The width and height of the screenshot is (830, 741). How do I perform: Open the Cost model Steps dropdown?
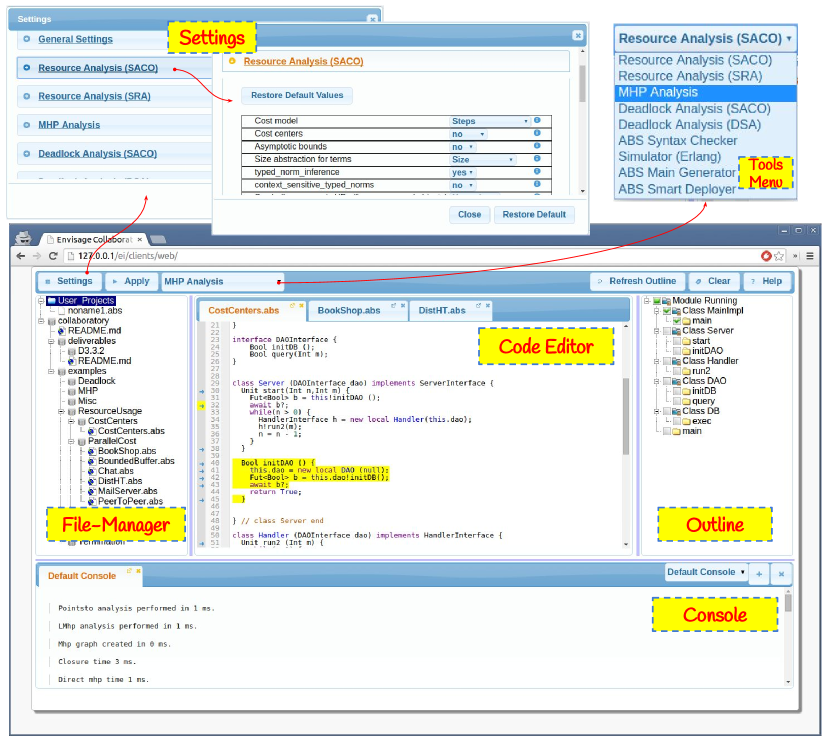click(x=490, y=121)
